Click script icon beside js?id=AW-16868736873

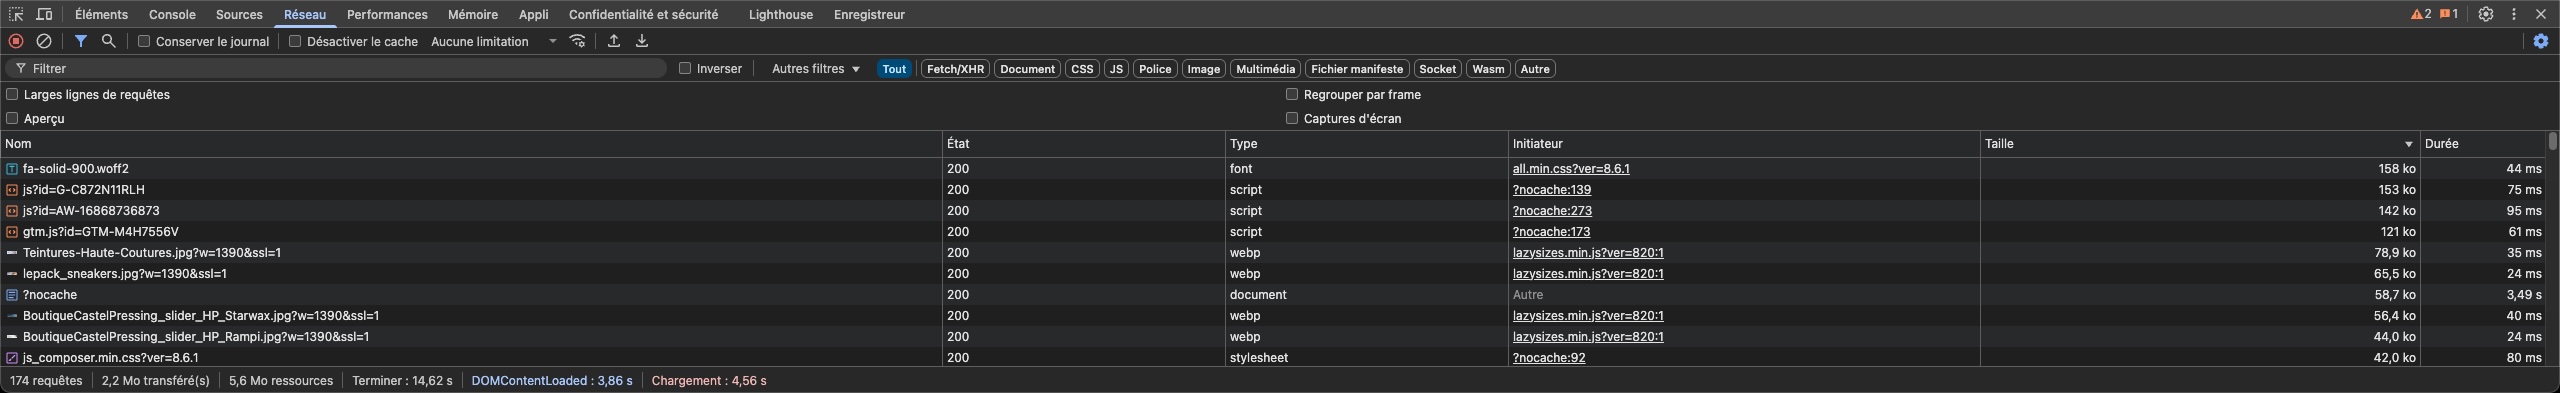tap(12, 211)
